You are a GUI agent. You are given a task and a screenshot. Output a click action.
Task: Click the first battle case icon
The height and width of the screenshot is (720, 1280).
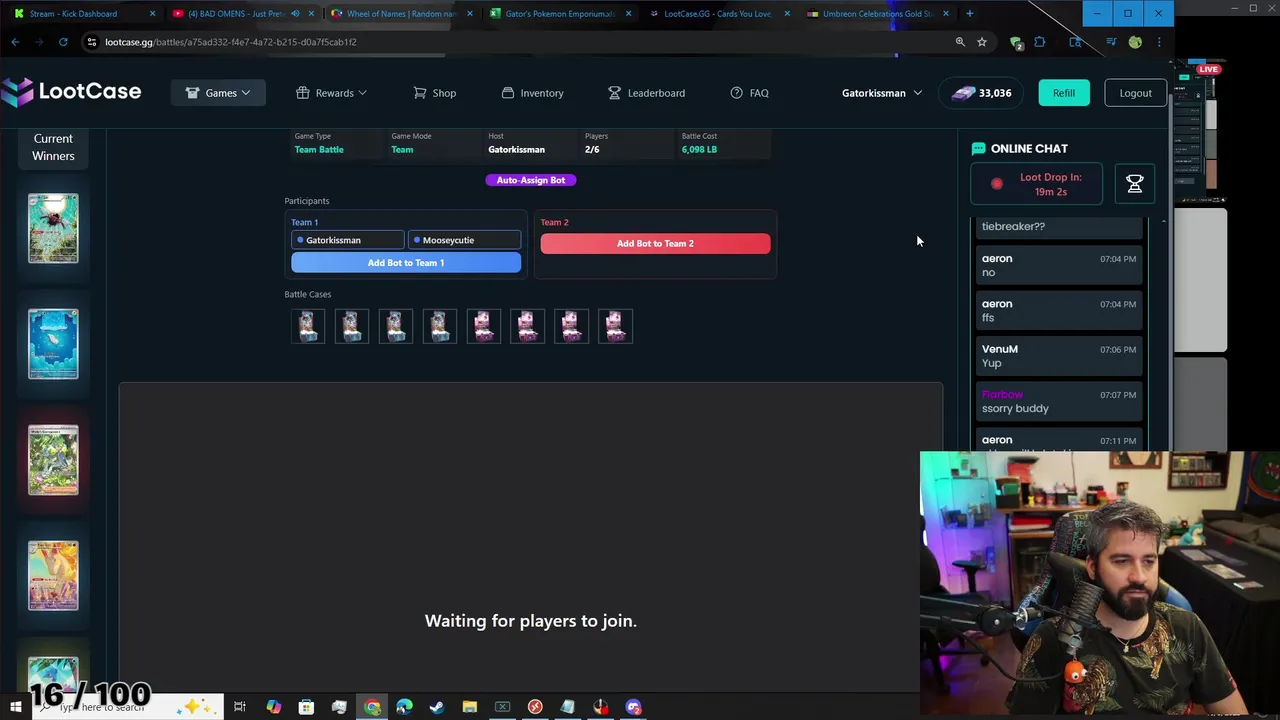307,326
